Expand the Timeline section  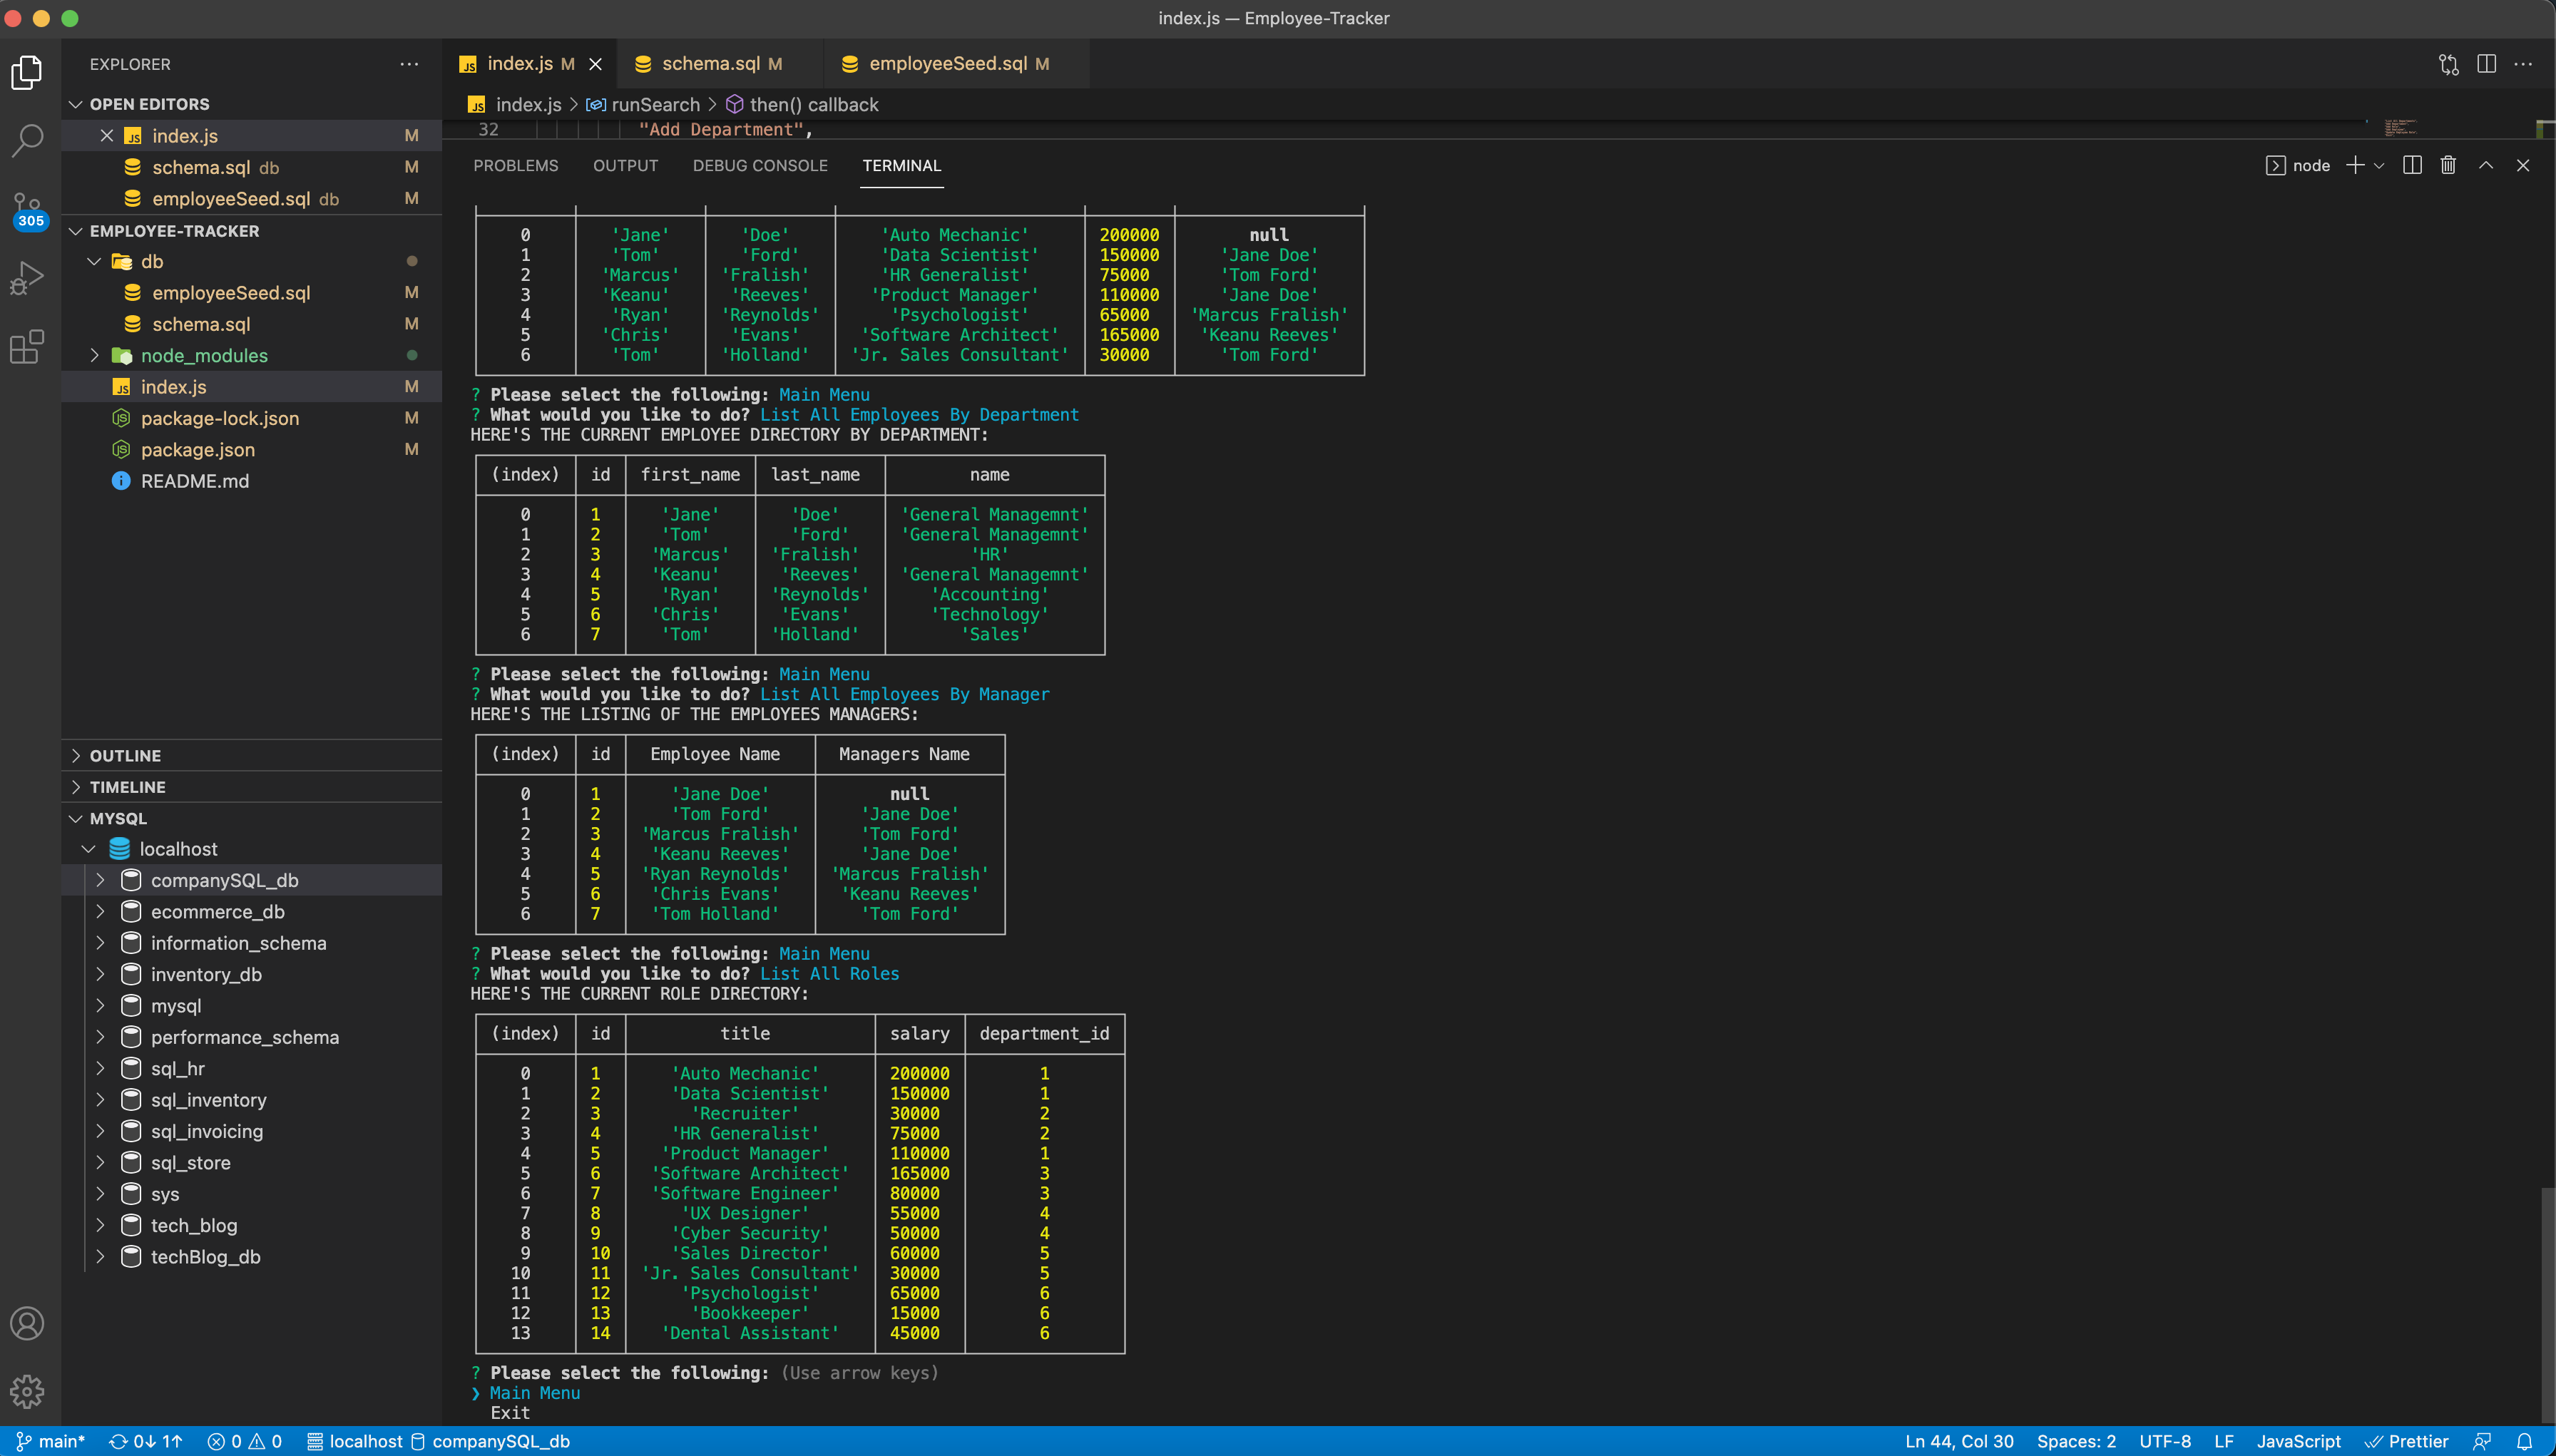[x=76, y=787]
